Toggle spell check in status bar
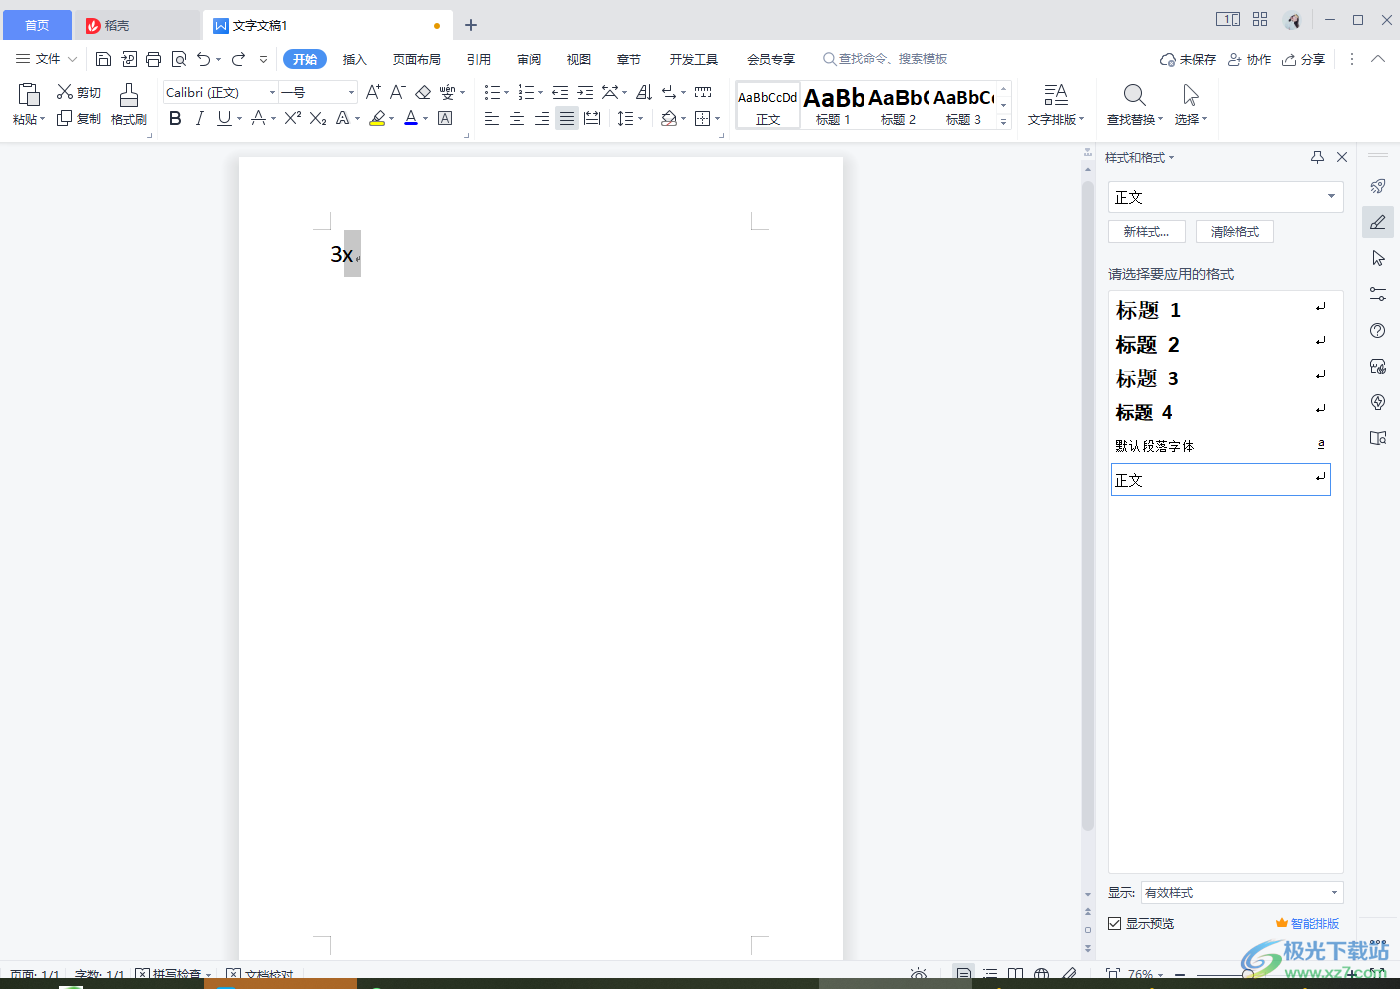 coord(173,973)
